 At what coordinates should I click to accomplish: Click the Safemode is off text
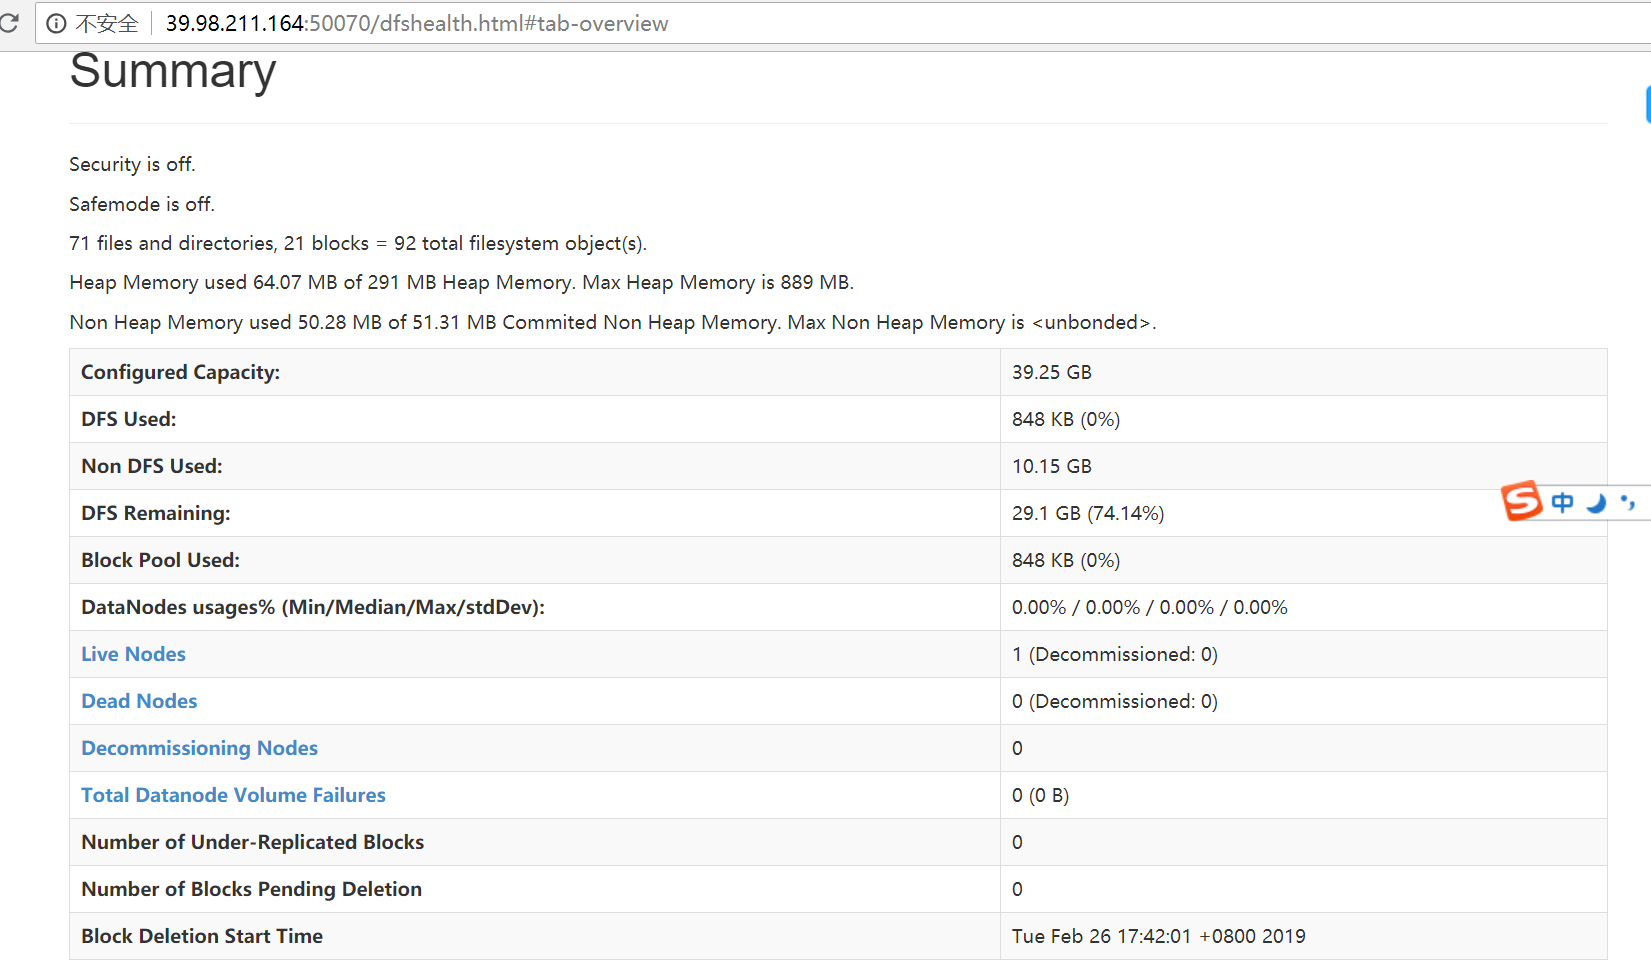142,204
